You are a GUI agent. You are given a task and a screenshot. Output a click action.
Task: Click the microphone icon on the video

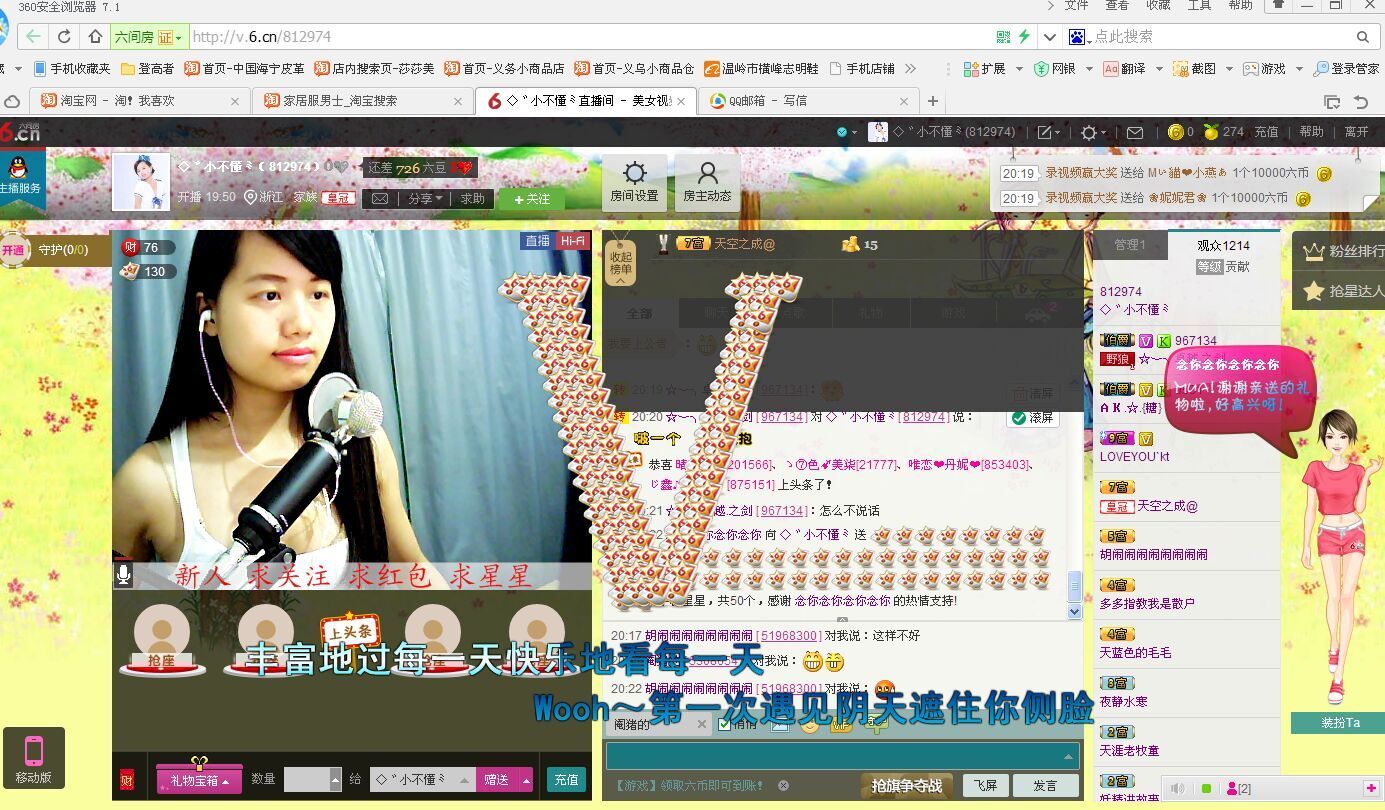[x=124, y=574]
